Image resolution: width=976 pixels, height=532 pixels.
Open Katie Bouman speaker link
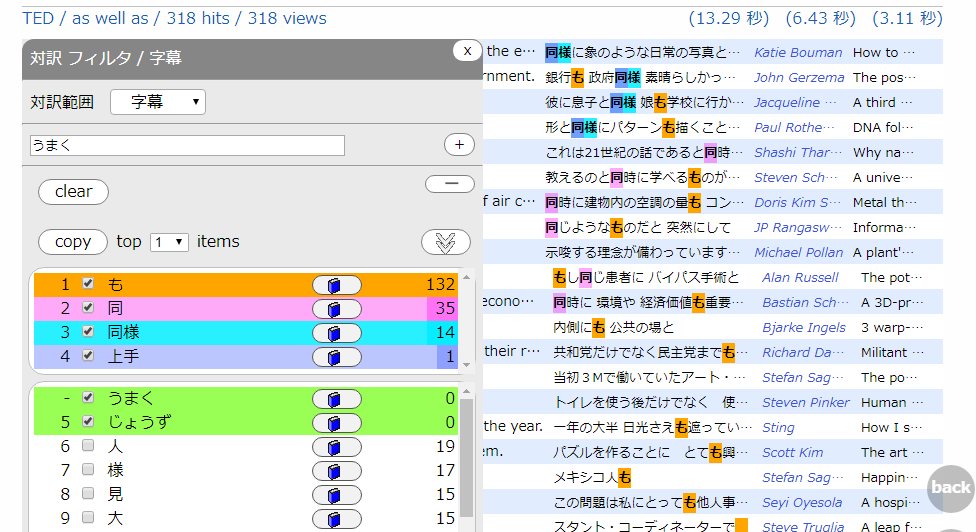[798, 52]
